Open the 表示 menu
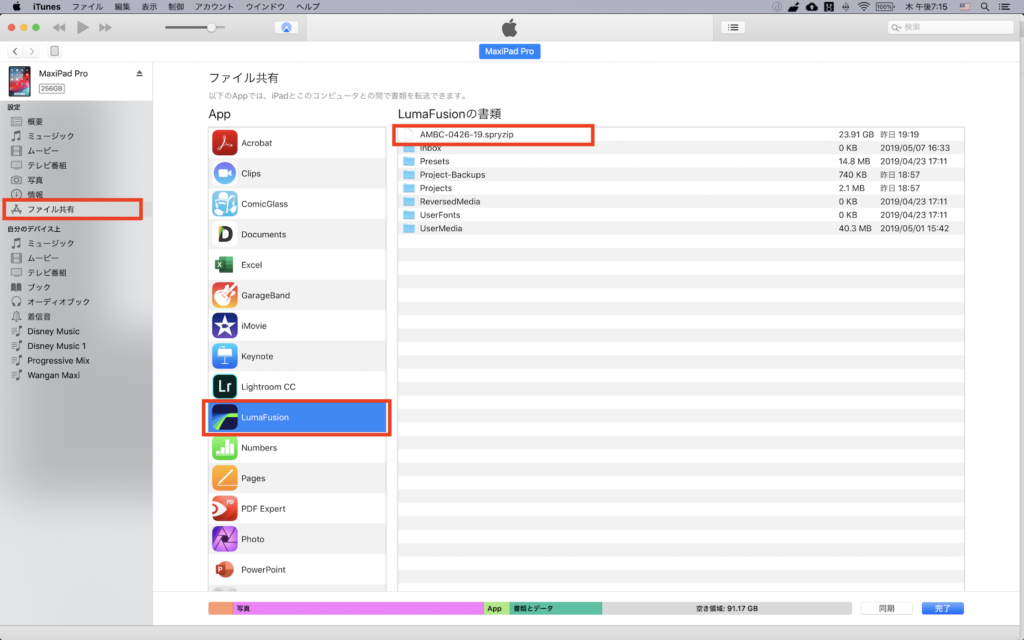1024x640 pixels. click(x=149, y=7)
